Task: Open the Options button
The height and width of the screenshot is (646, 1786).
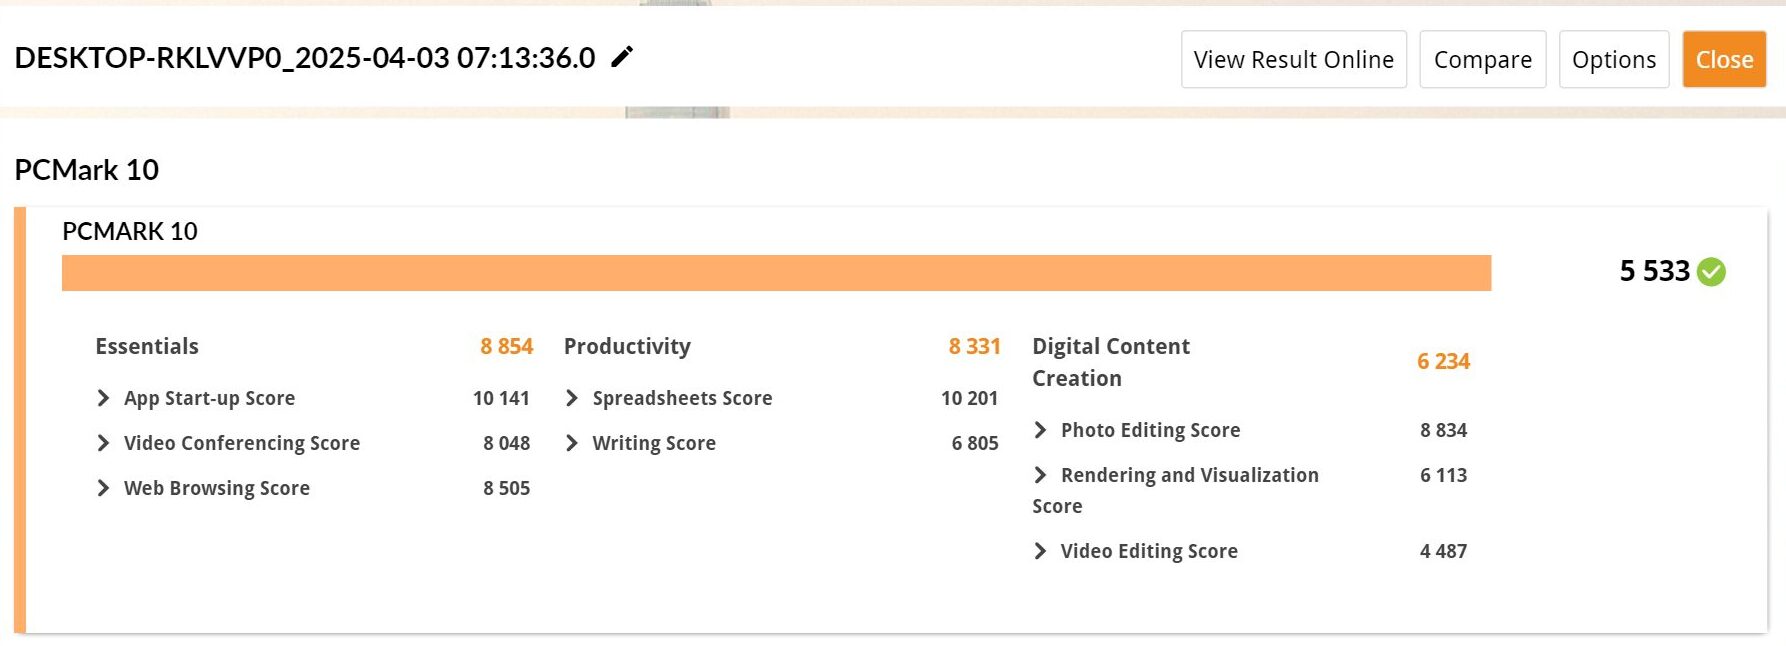Action: (1614, 59)
